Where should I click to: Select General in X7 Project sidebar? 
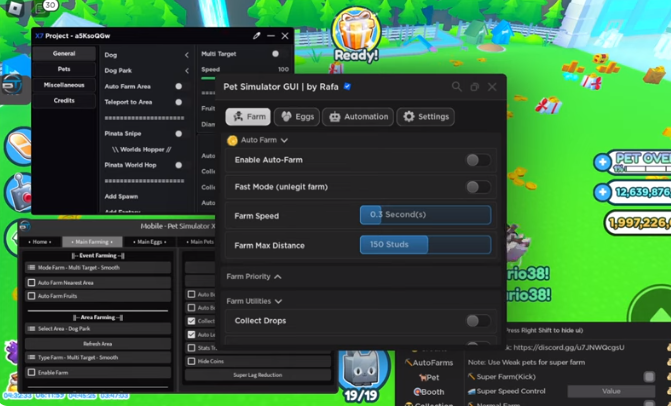[x=64, y=53]
